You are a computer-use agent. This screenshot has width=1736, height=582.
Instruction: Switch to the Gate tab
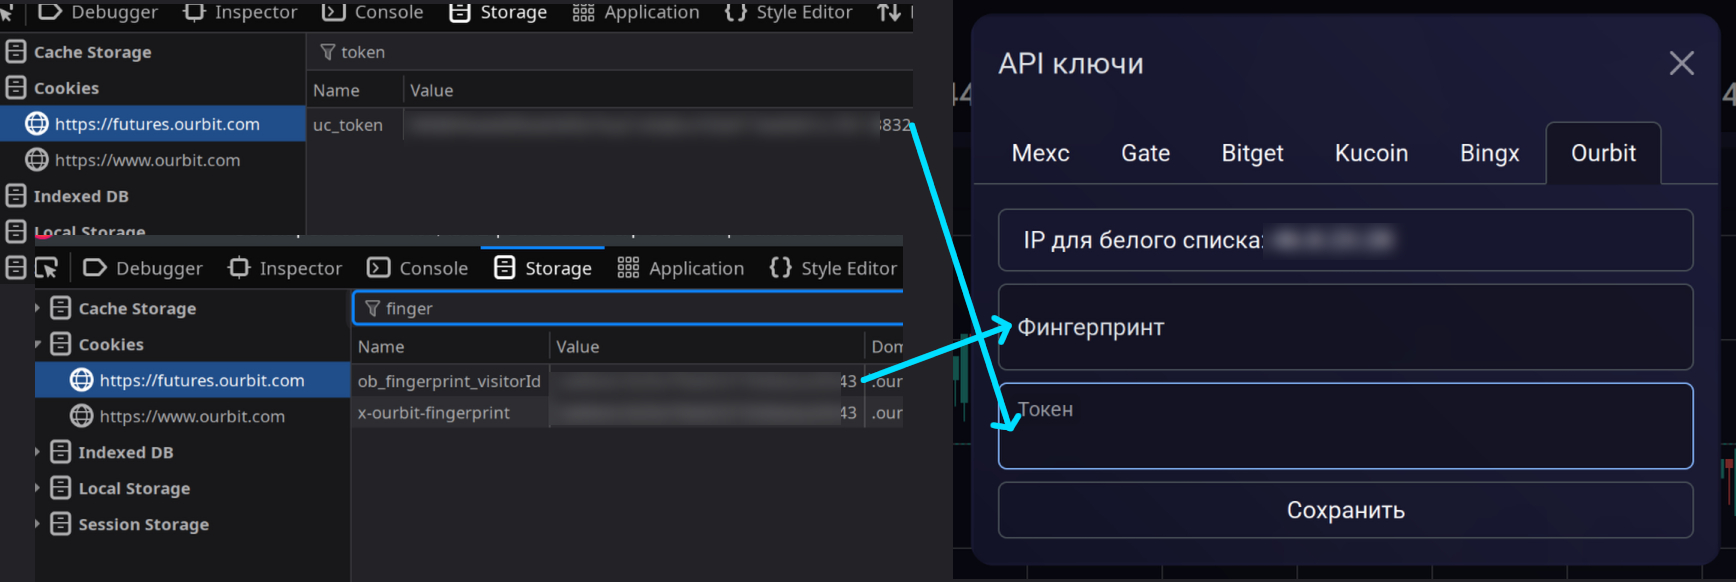[x=1145, y=153]
